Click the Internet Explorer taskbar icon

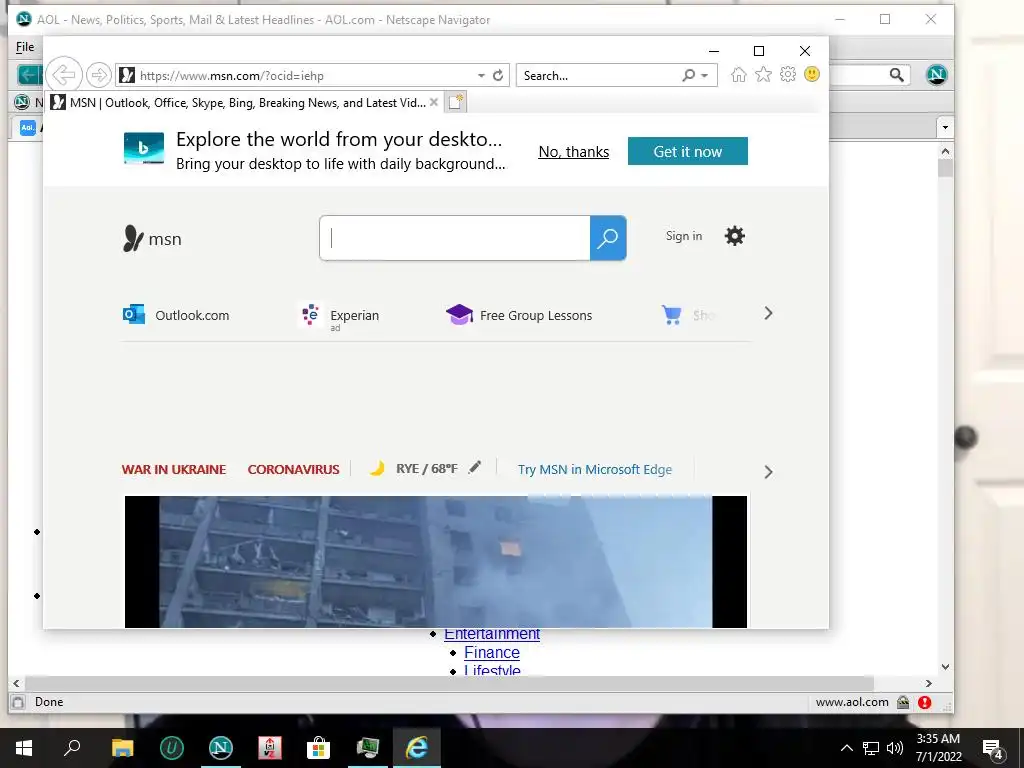(417, 748)
